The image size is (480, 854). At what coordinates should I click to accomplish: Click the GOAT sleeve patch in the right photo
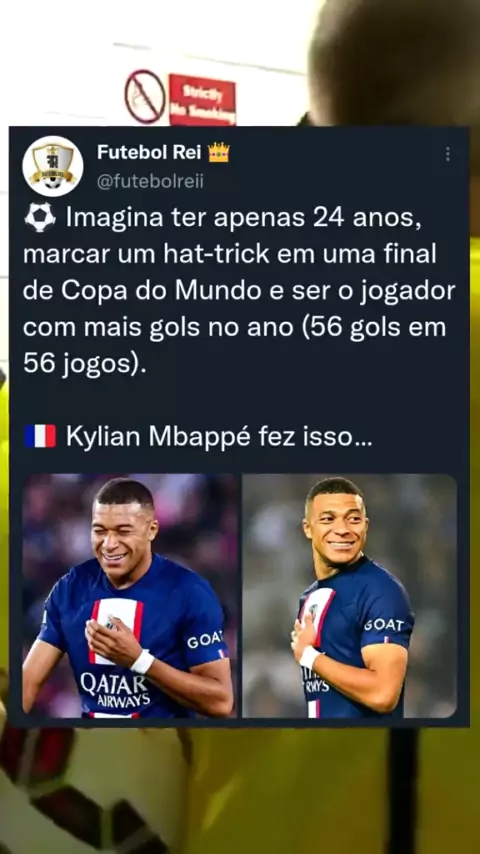pos(384,625)
